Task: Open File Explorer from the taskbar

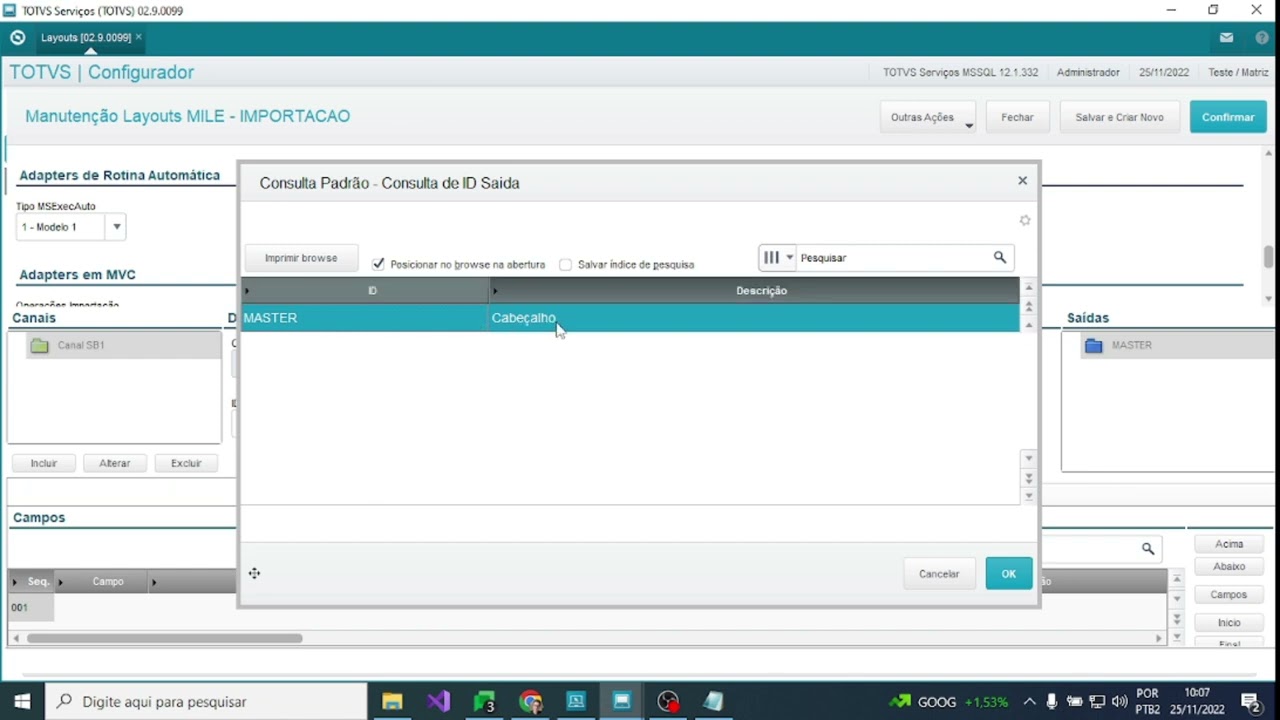Action: (392, 701)
